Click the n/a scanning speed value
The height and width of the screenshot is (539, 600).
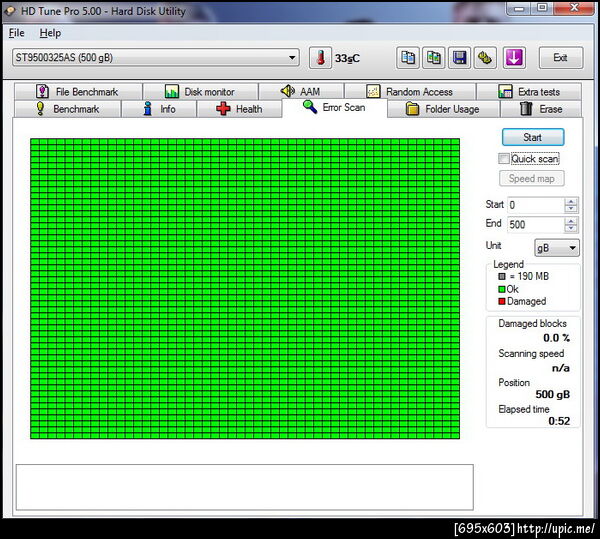[561, 368]
